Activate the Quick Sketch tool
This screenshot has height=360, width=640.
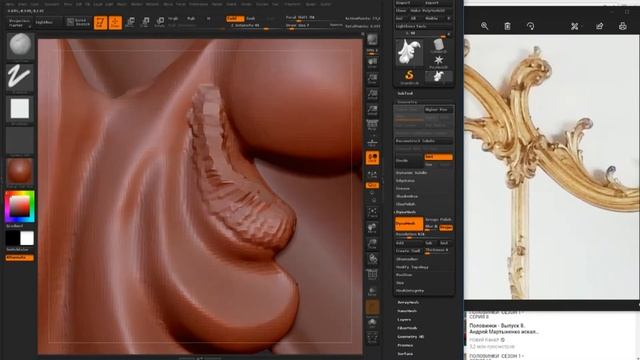pyautogui.click(x=78, y=22)
